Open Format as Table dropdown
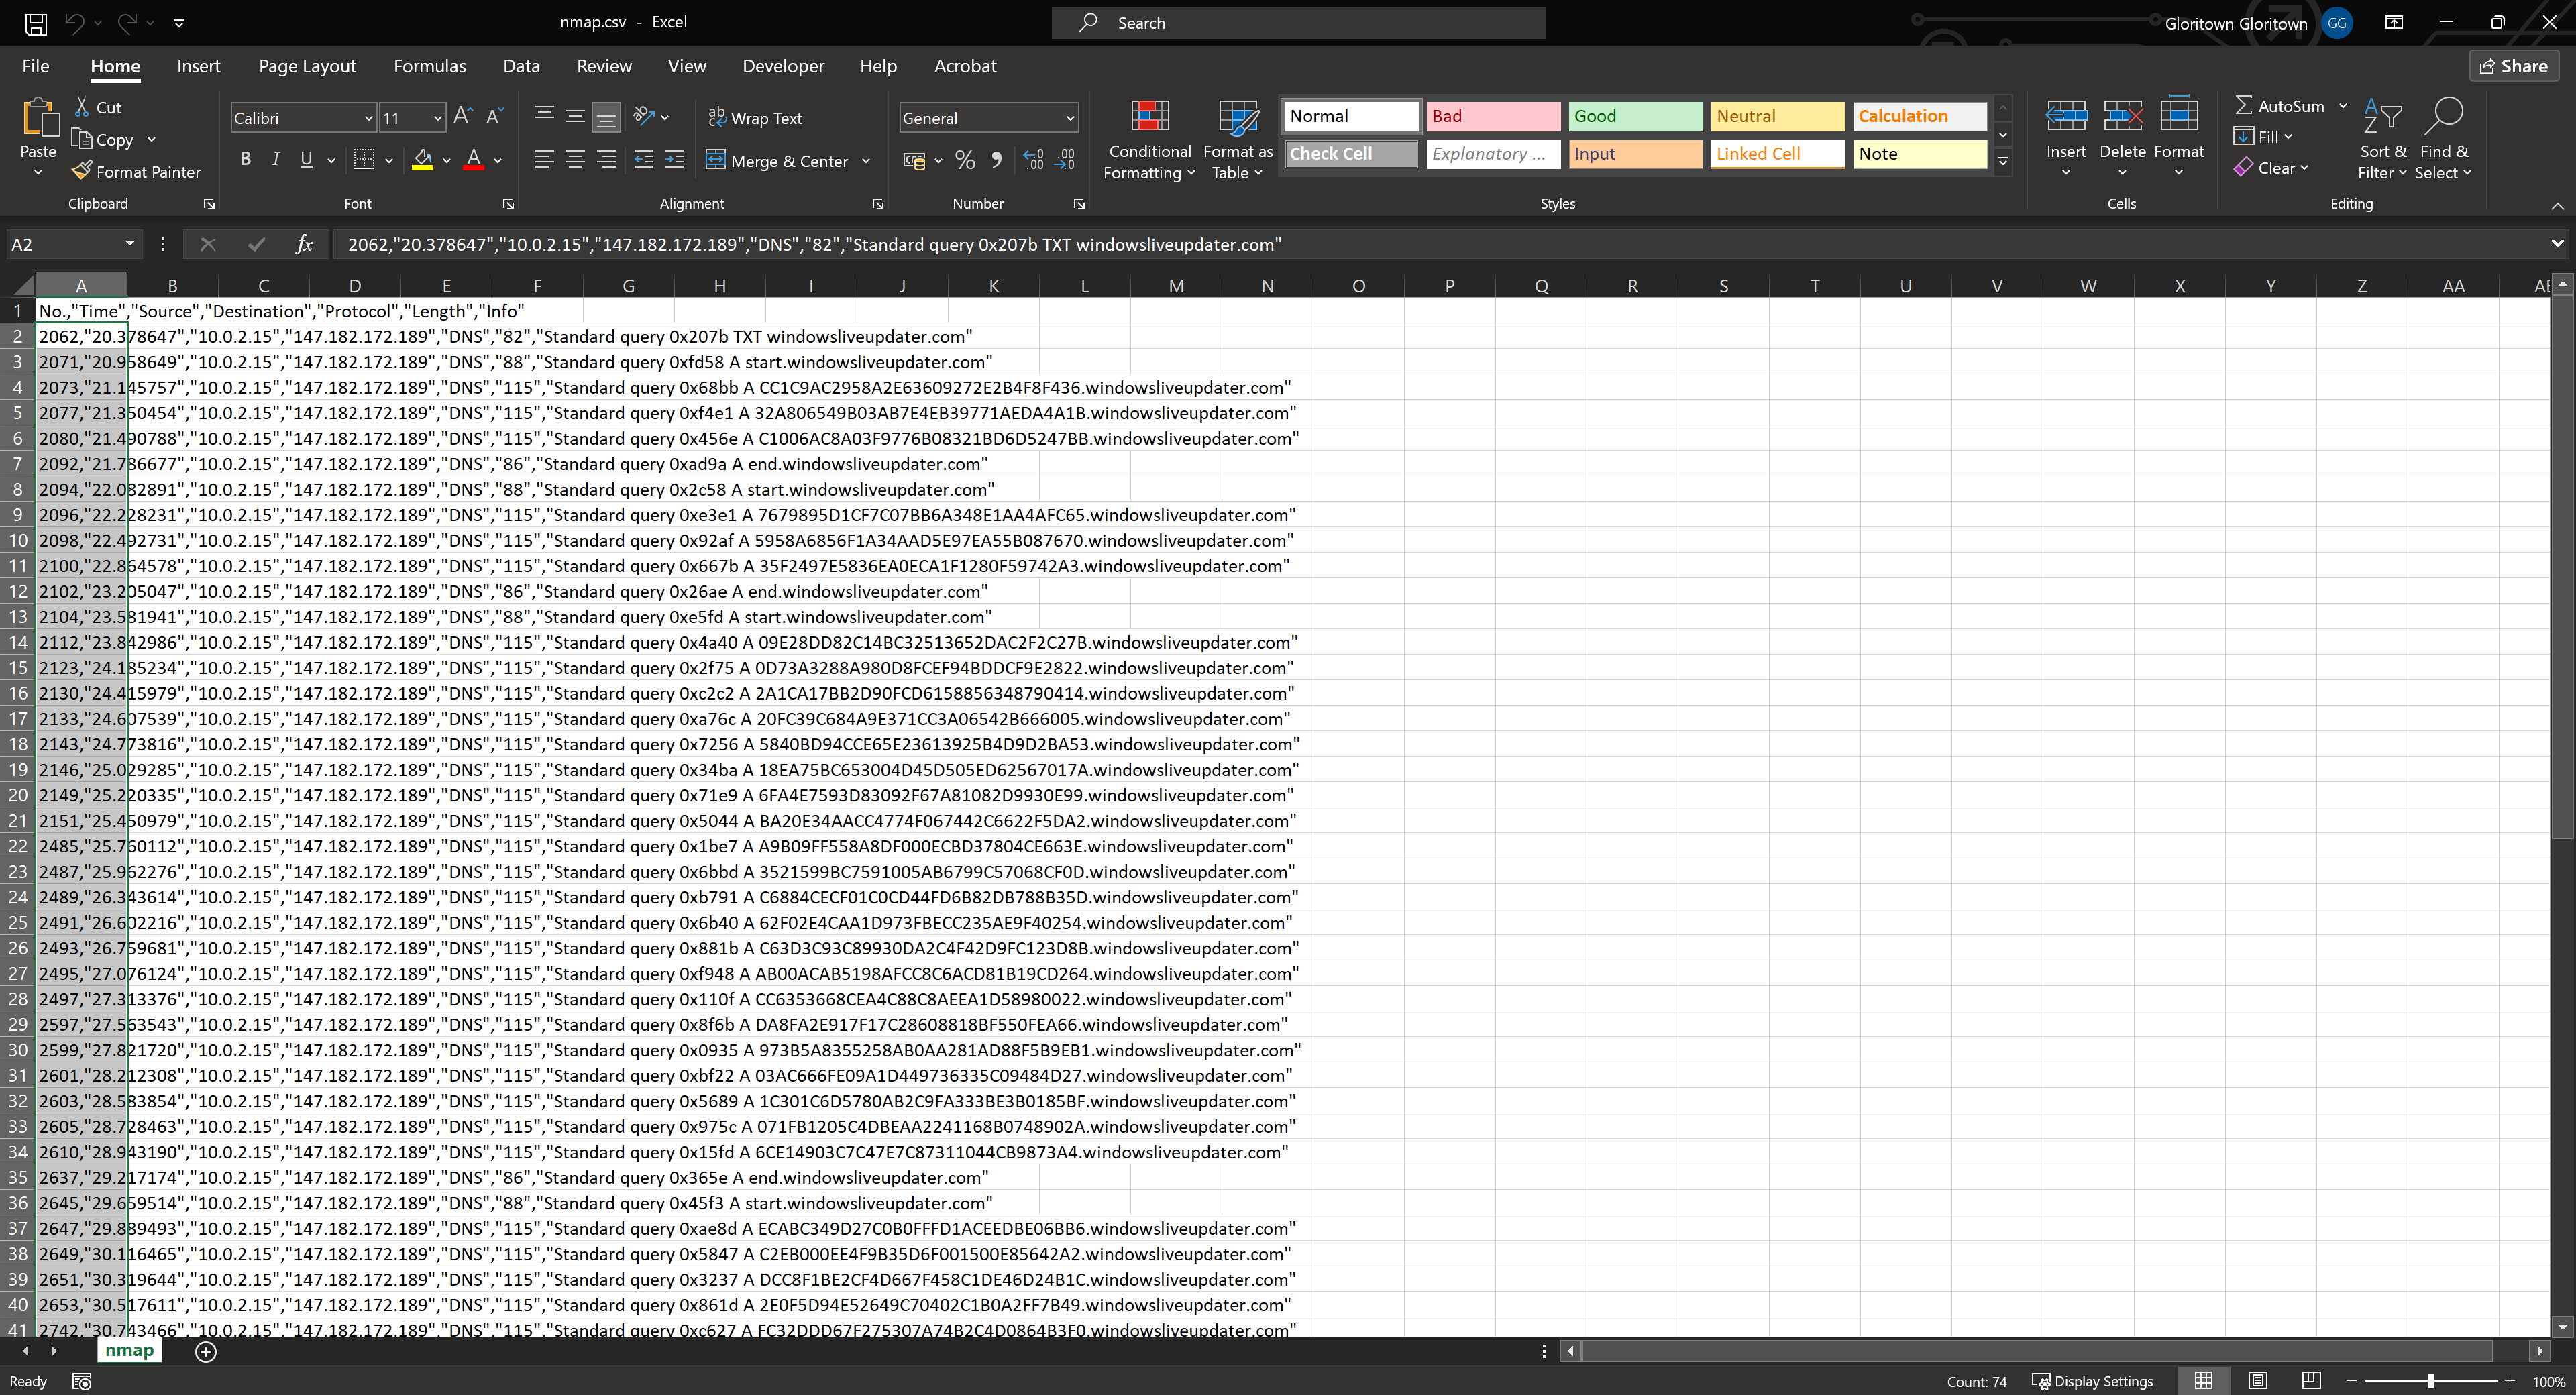Screen dimensions: 2576x1395 (1238, 140)
